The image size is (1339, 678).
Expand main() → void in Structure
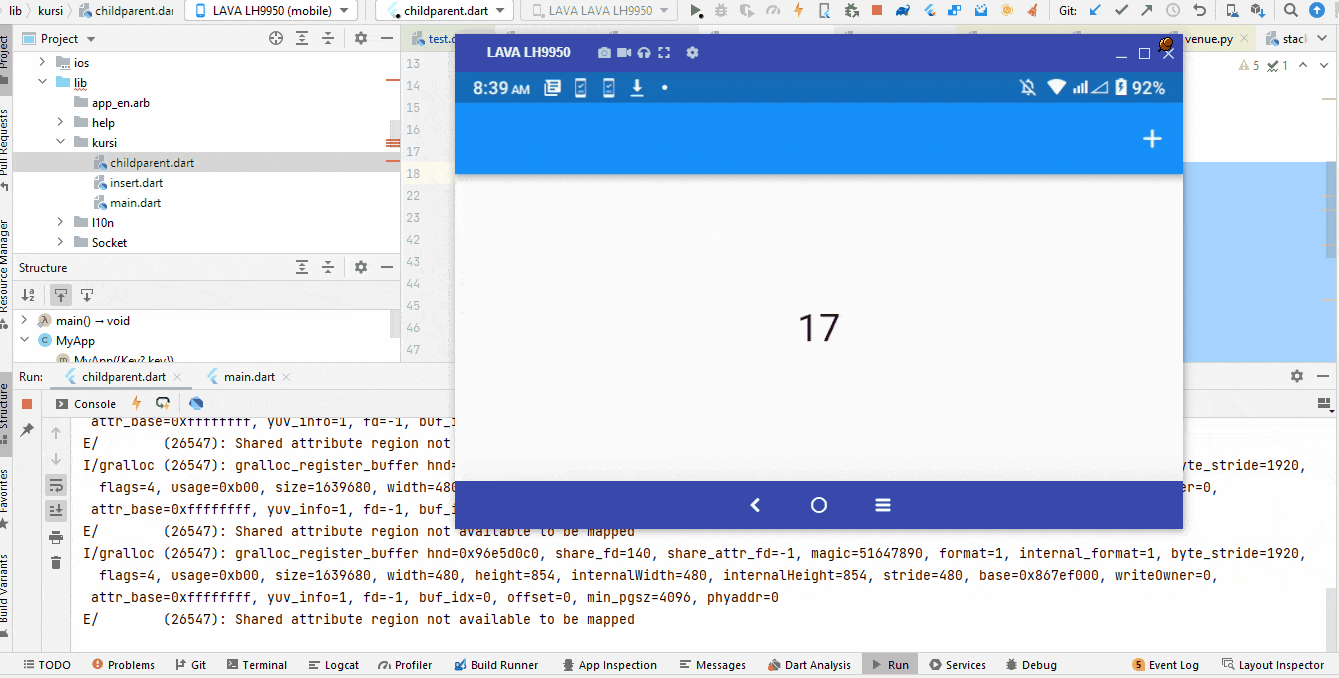pos(25,321)
